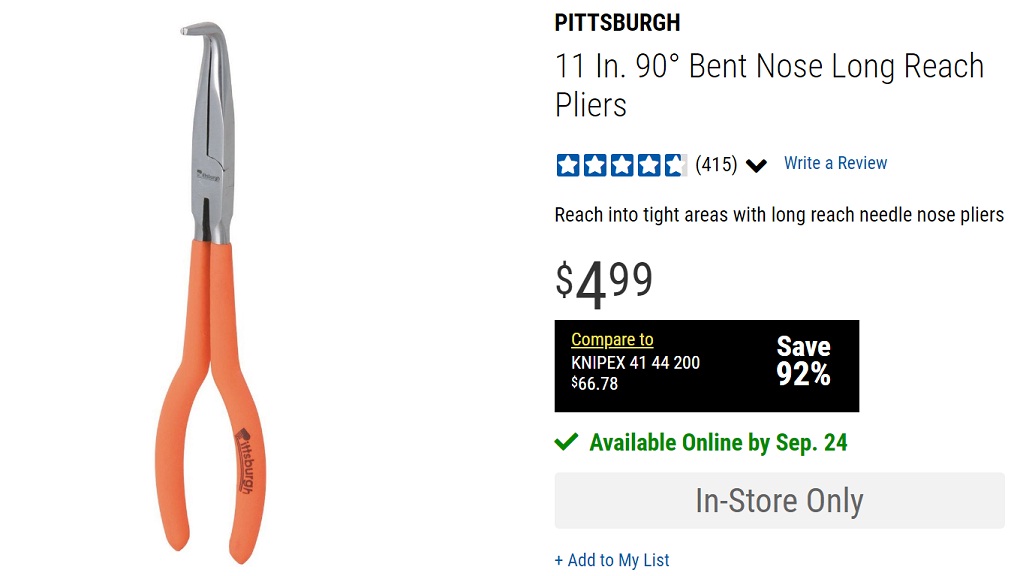The height and width of the screenshot is (576, 1011).
Task: Click the $4.99 price display
Action: click(601, 280)
